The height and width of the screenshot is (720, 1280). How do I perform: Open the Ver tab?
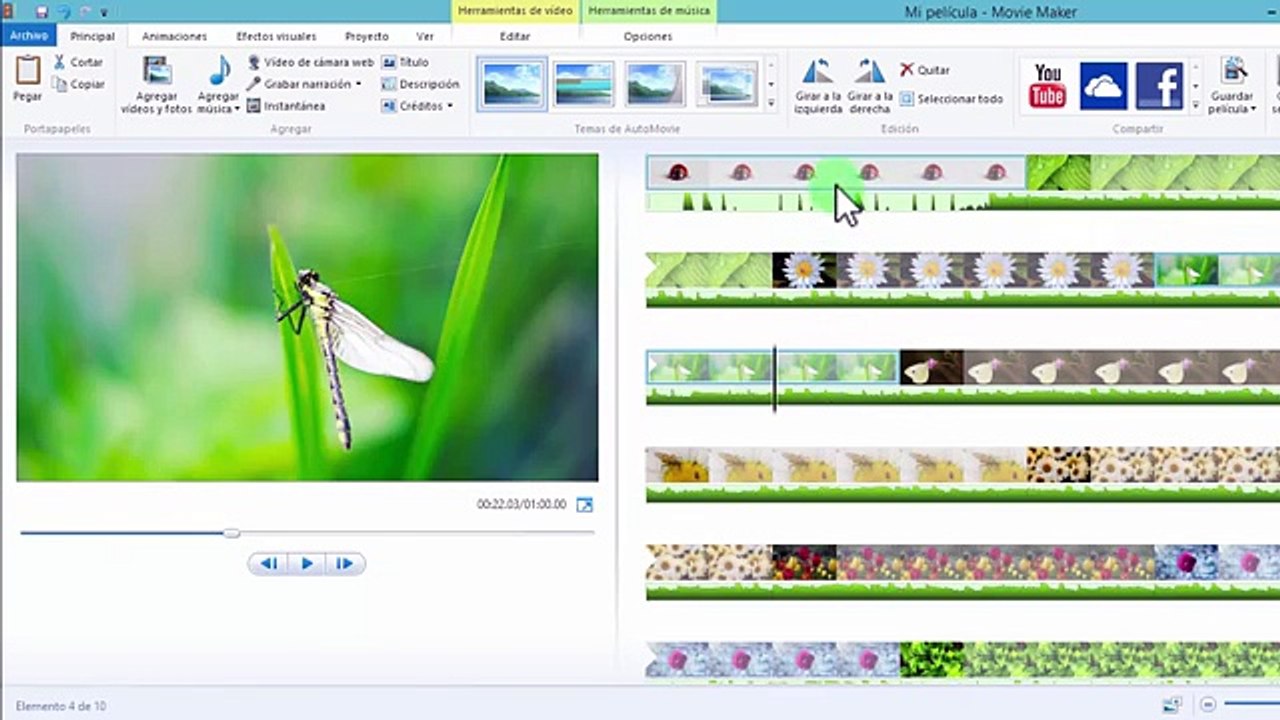pos(425,36)
